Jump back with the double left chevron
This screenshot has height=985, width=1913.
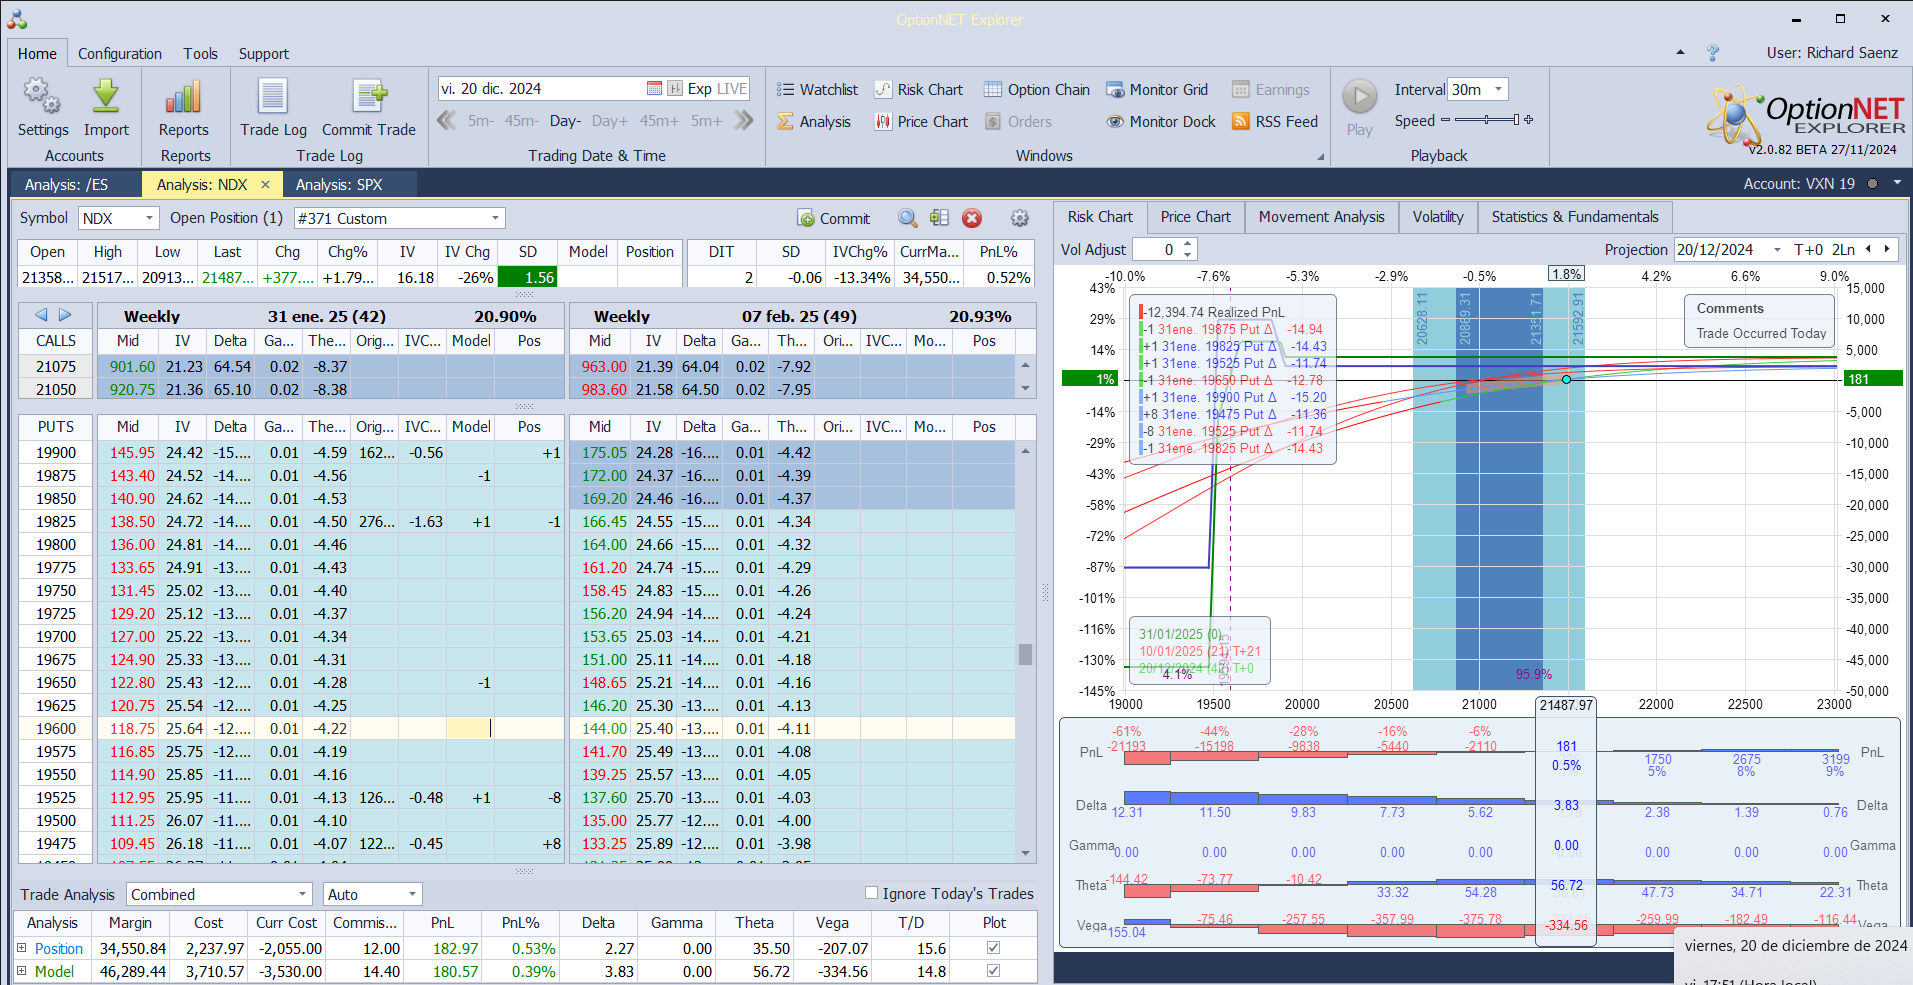(x=446, y=120)
